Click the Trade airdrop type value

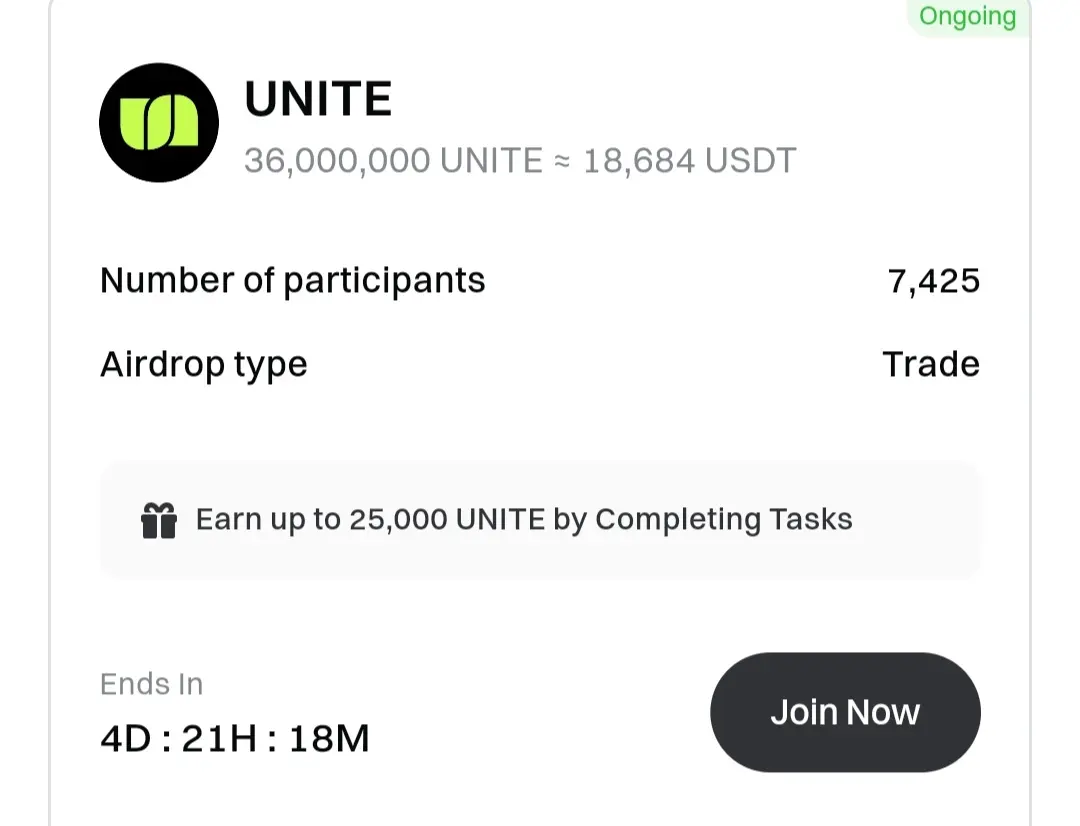[x=931, y=364]
